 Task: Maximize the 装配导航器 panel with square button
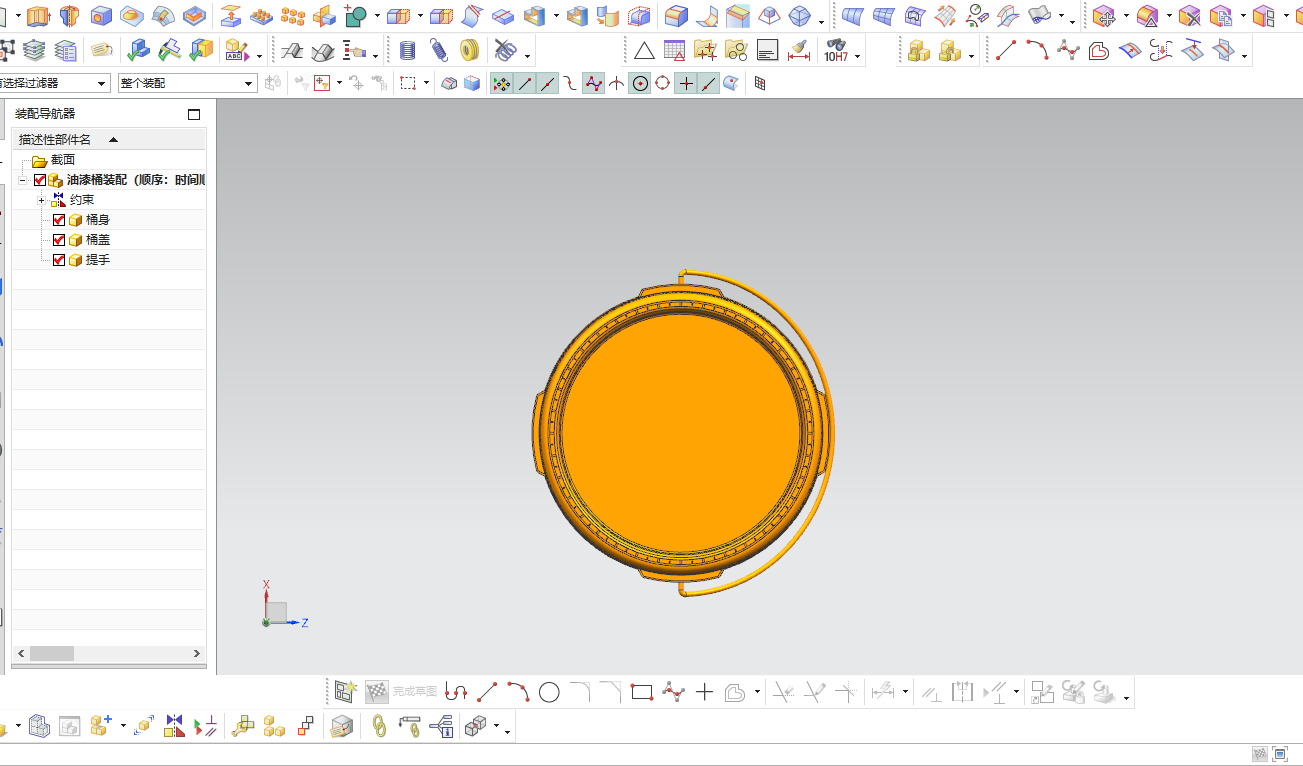tap(194, 114)
